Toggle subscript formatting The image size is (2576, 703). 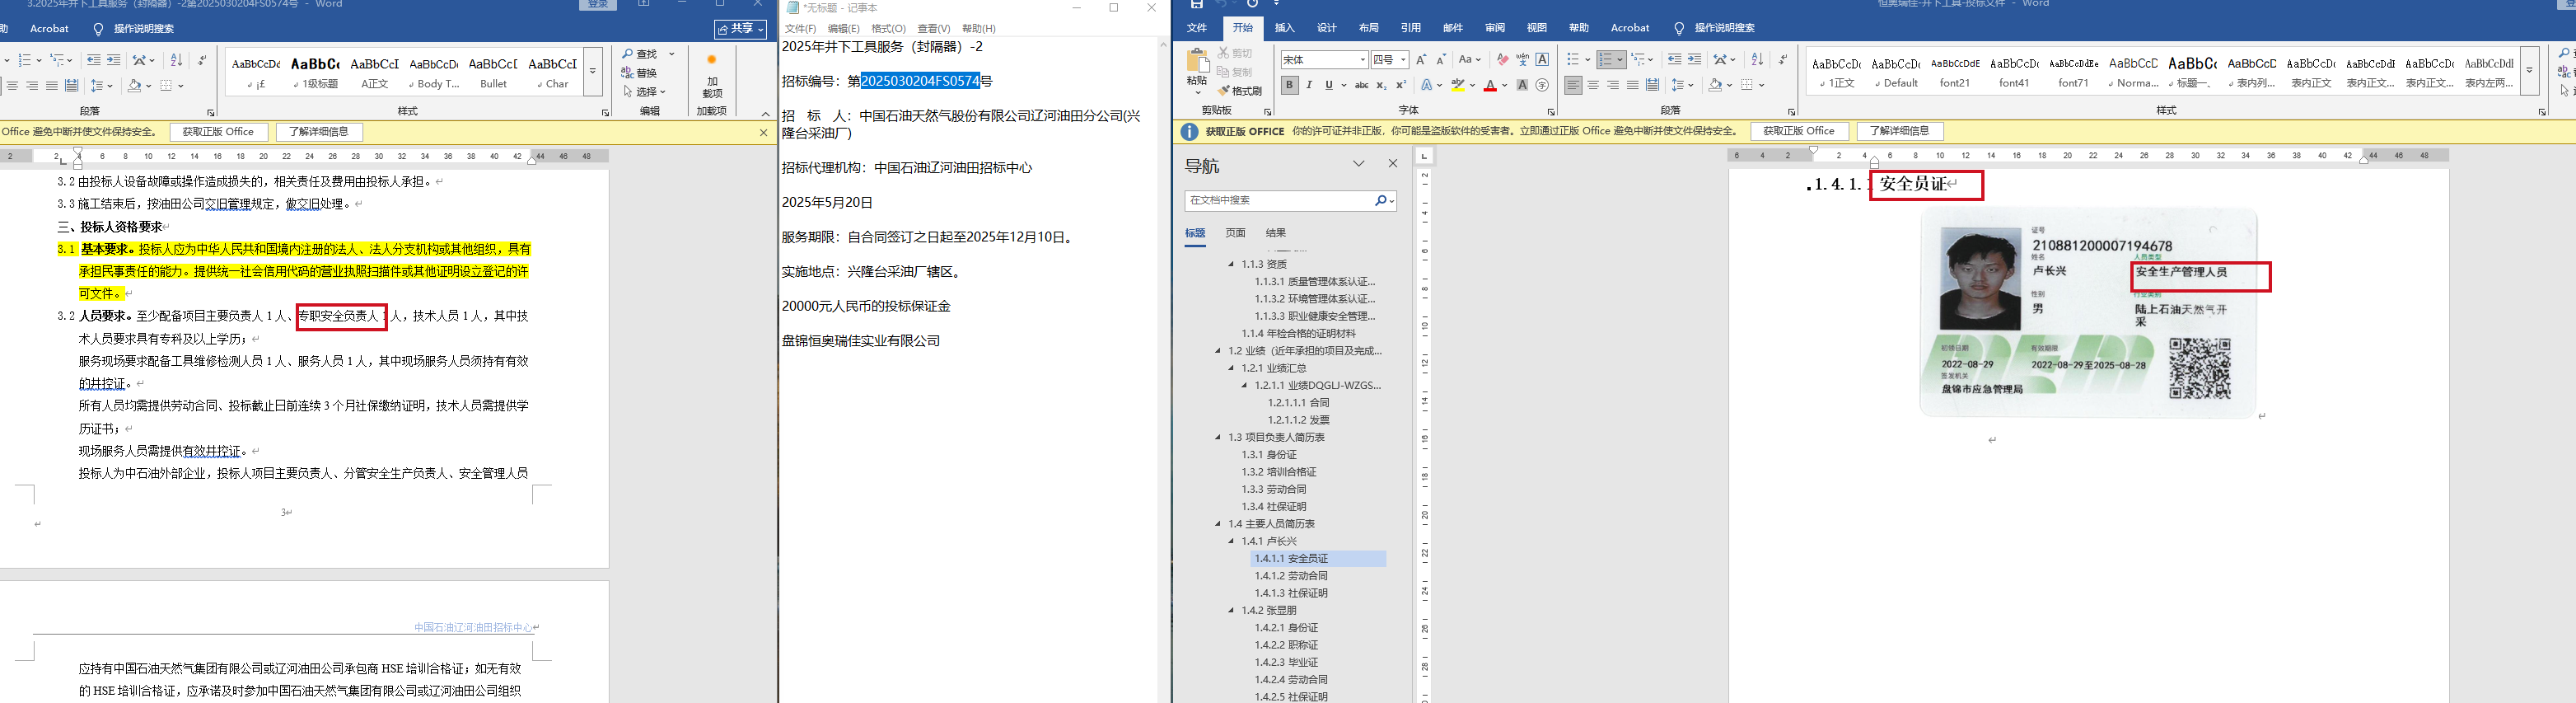(x=1381, y=86)
